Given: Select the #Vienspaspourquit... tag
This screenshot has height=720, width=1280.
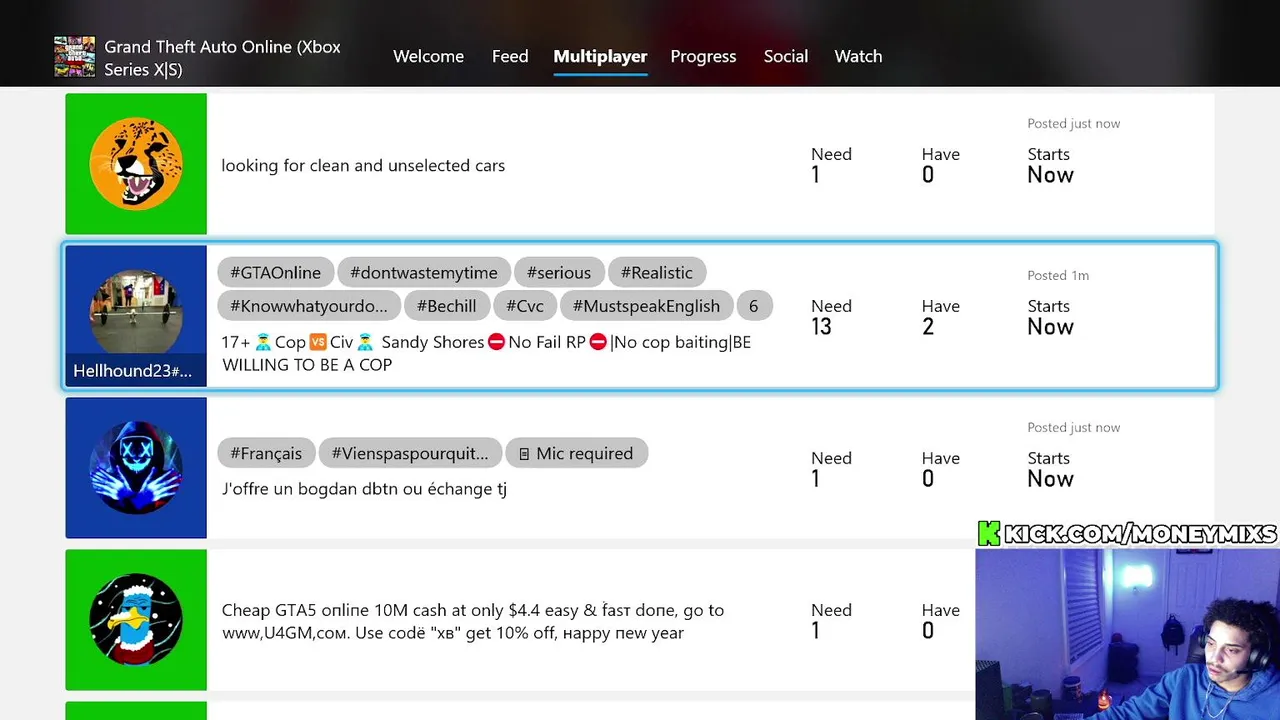Looking at the screenshot, I should pos(410,453).
